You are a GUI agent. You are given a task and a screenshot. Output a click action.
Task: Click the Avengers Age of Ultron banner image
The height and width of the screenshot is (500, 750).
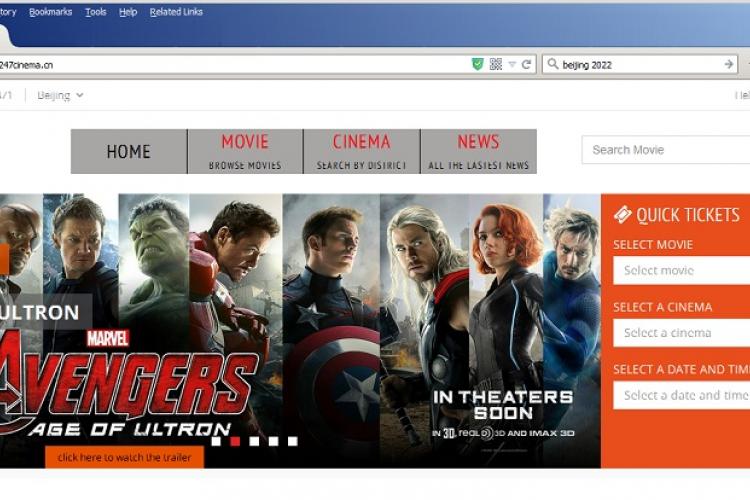[x=300, y=331]
